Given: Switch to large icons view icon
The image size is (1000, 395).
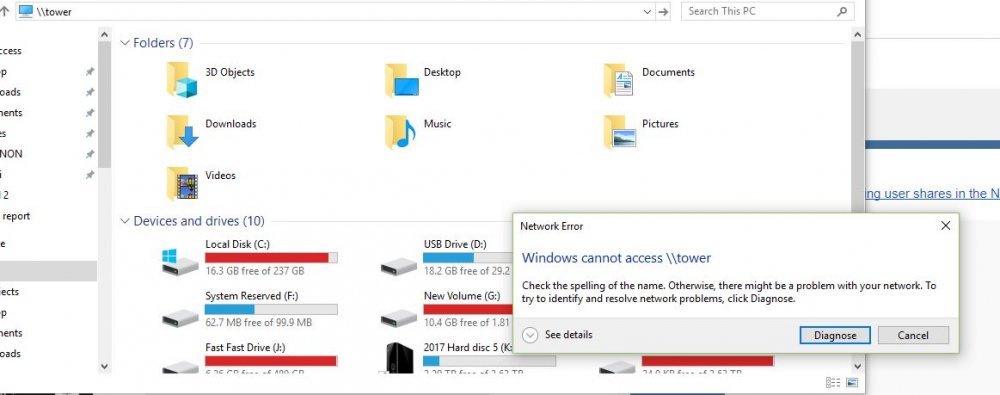Looking at the screenshot, I should [x=852, y=383].
